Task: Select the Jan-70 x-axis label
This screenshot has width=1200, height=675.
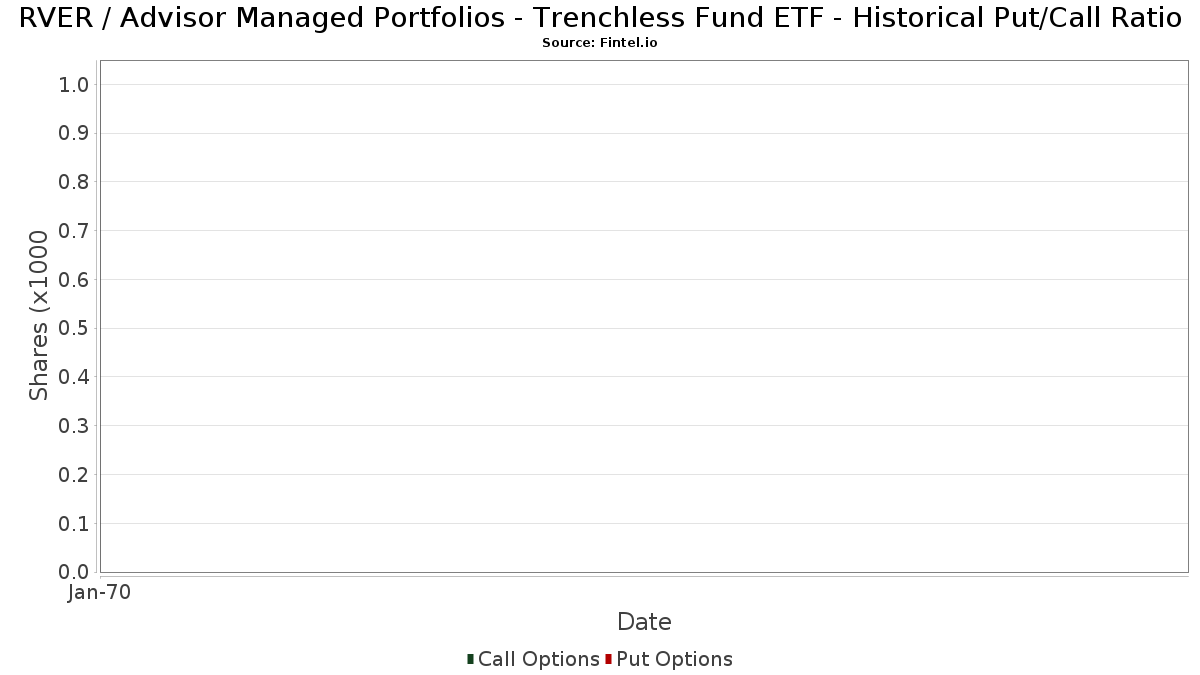Action: [99, 593]
